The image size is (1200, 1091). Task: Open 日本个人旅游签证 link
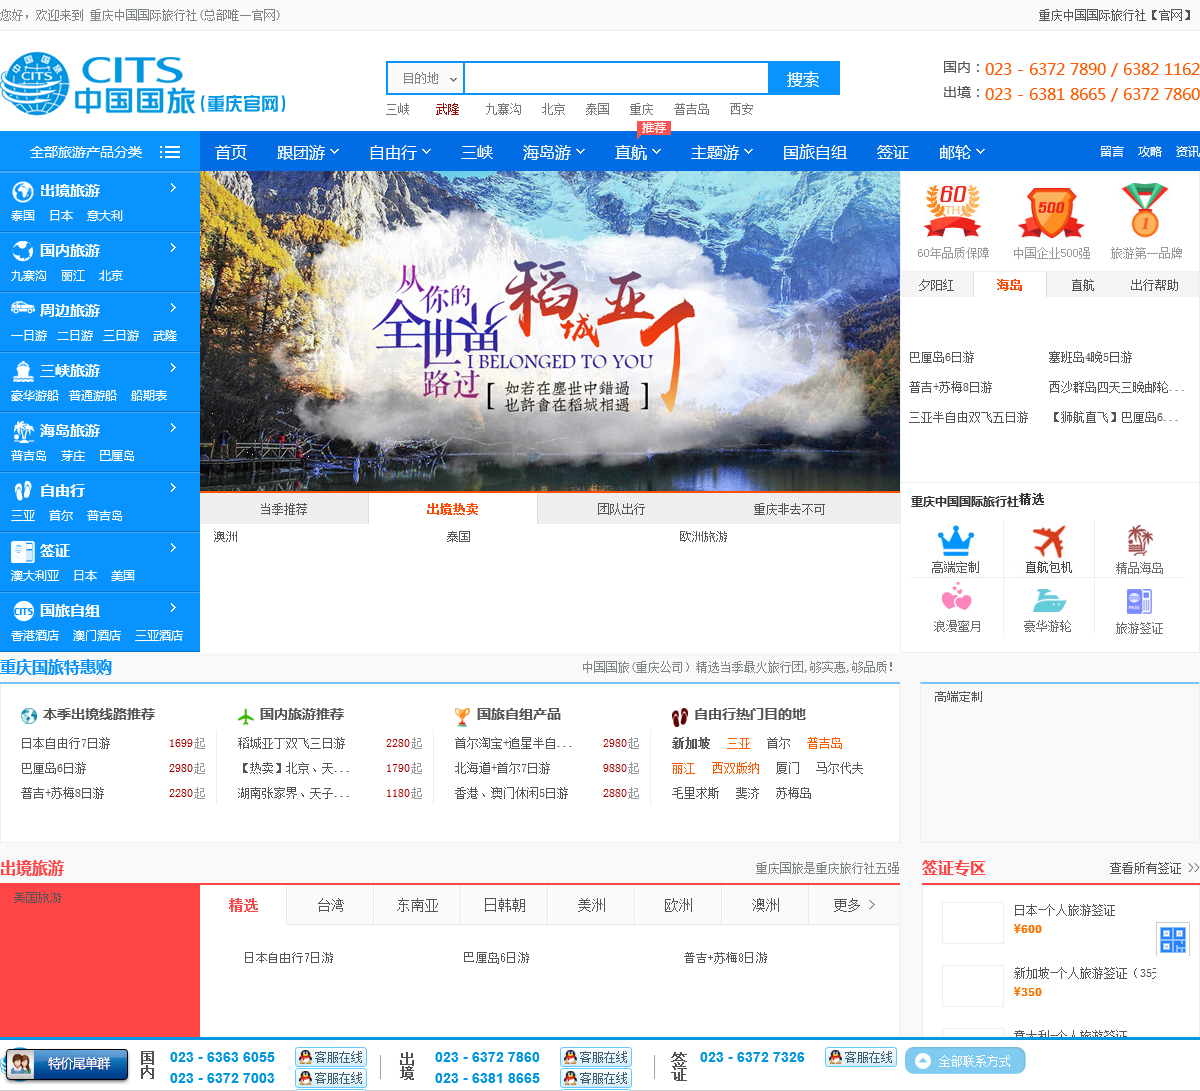pos(1064,910)
